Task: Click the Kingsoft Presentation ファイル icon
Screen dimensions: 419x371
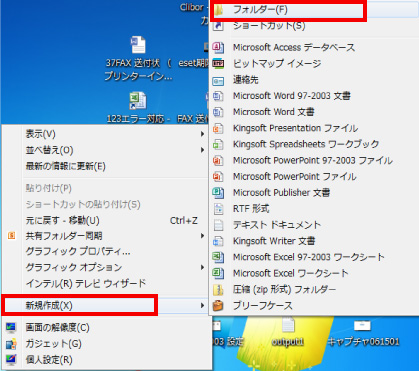Action: (x=218, y=128)
